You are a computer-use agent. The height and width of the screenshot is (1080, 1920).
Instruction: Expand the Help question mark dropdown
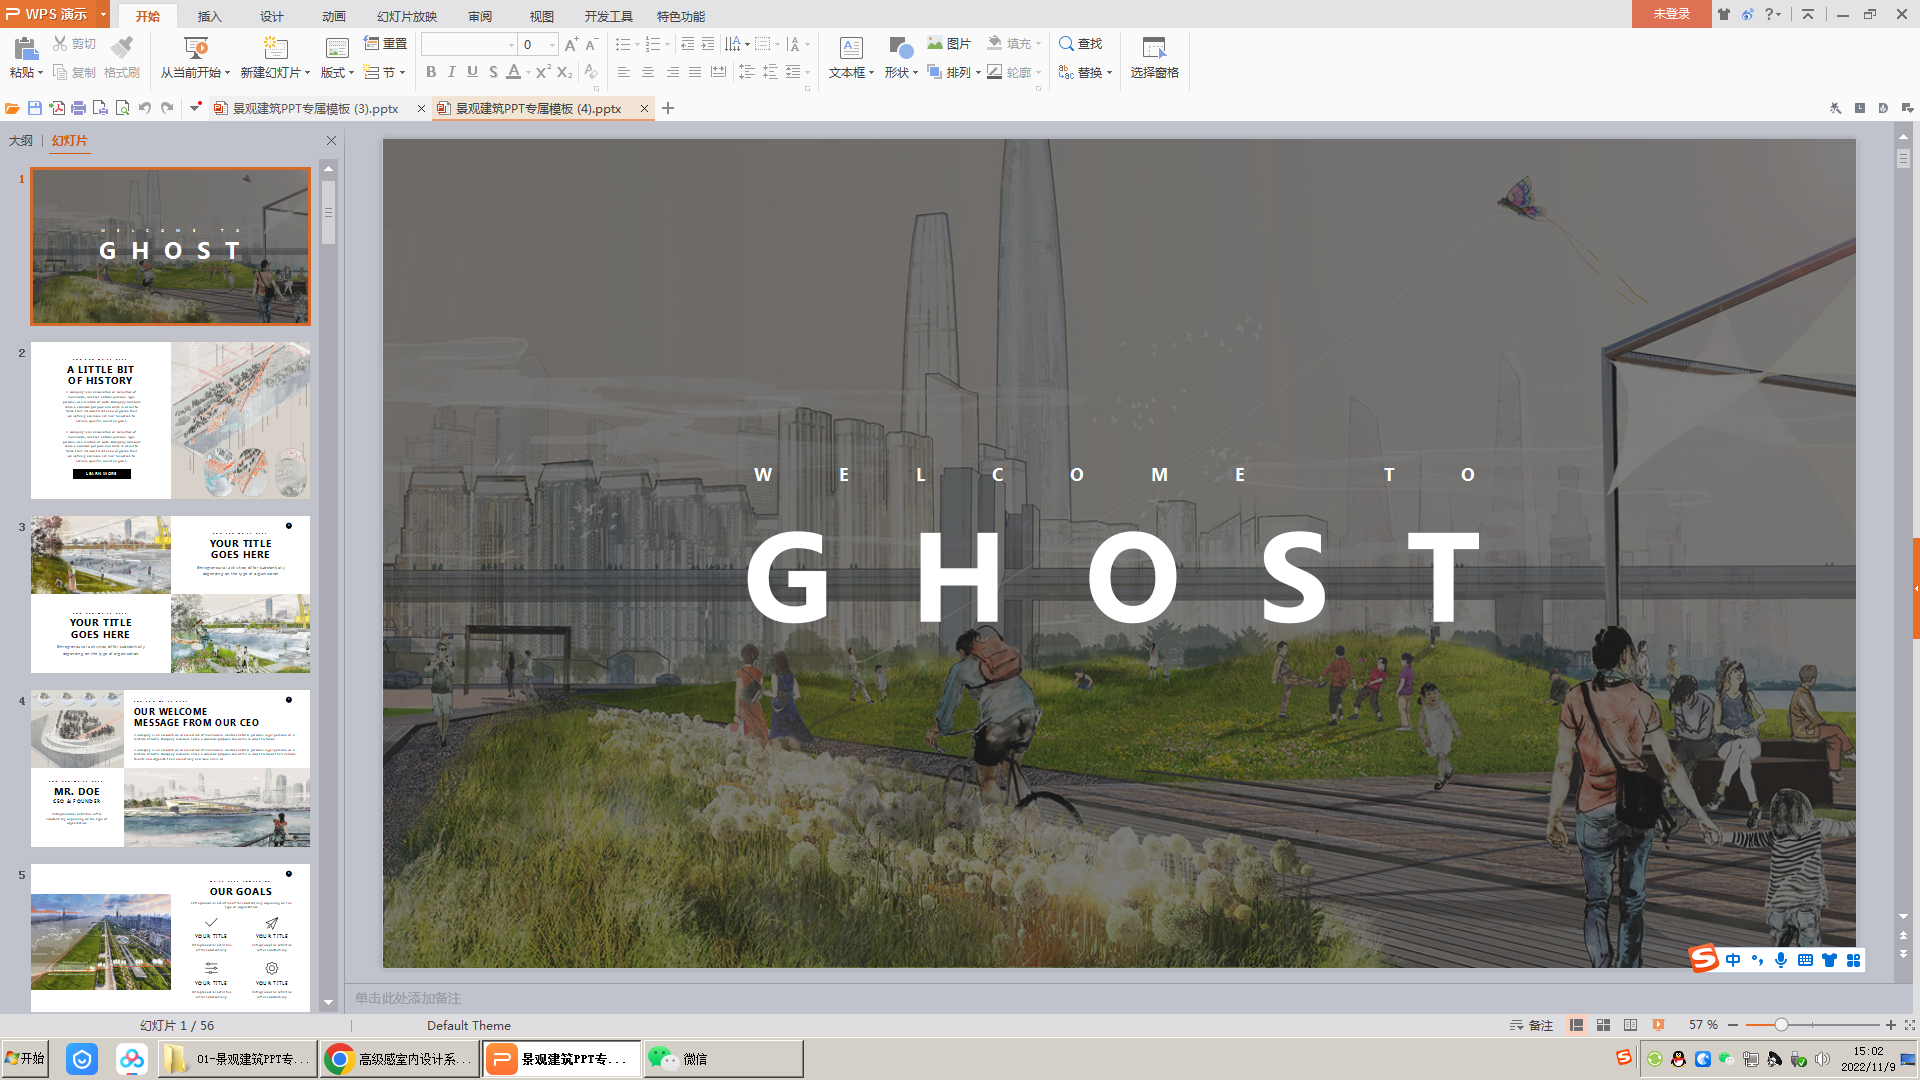tap(1773, 14)
